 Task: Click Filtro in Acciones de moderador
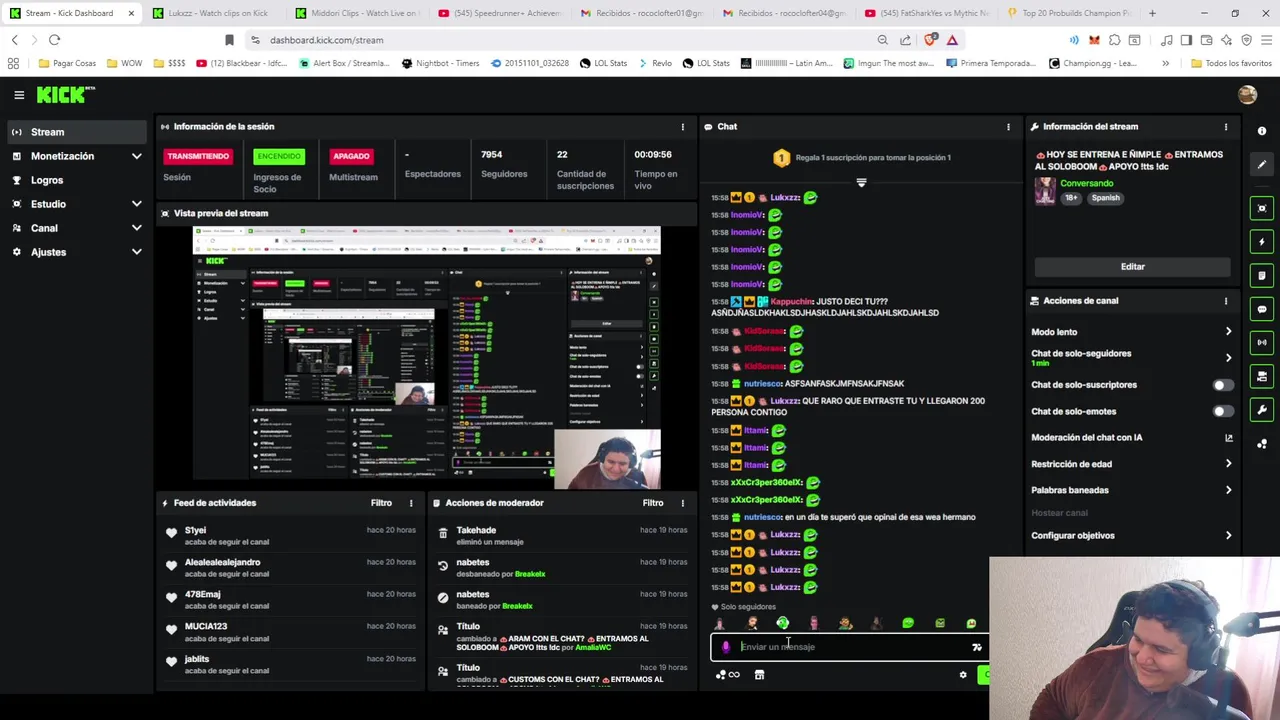point(653,503)
